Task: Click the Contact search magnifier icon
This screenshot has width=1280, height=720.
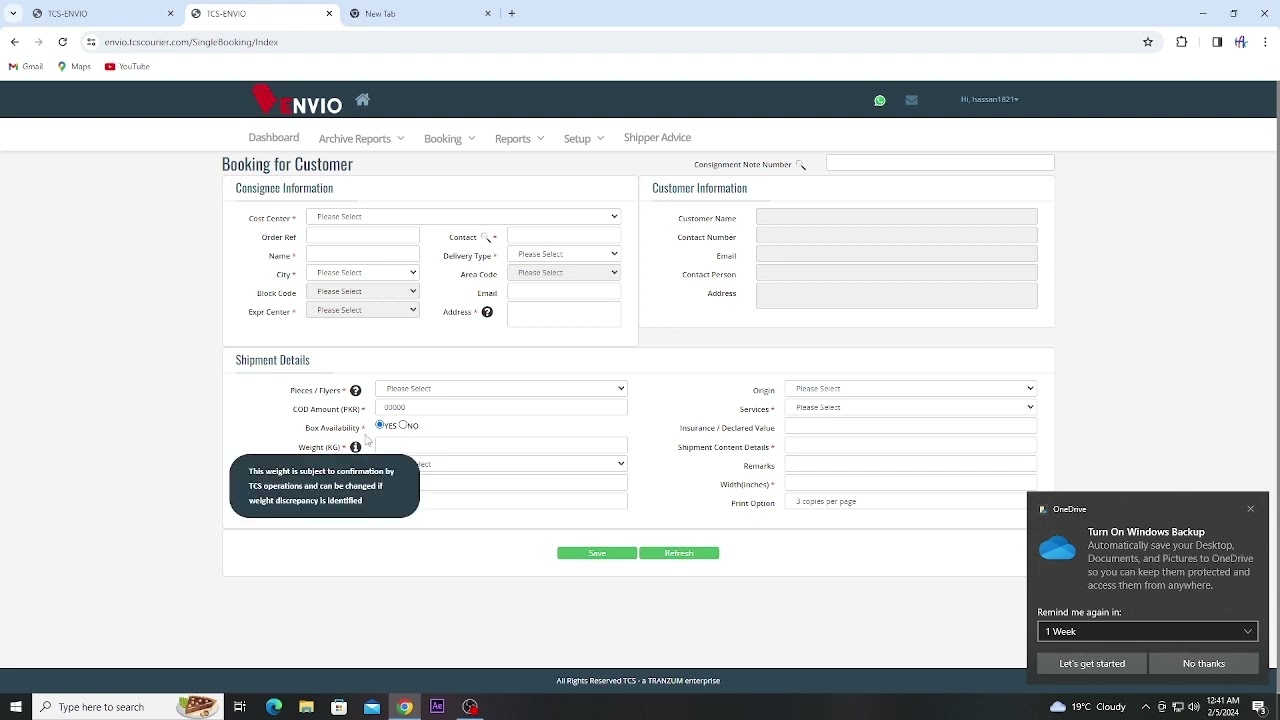Action: pyautogui.click(x=486, y=237)
